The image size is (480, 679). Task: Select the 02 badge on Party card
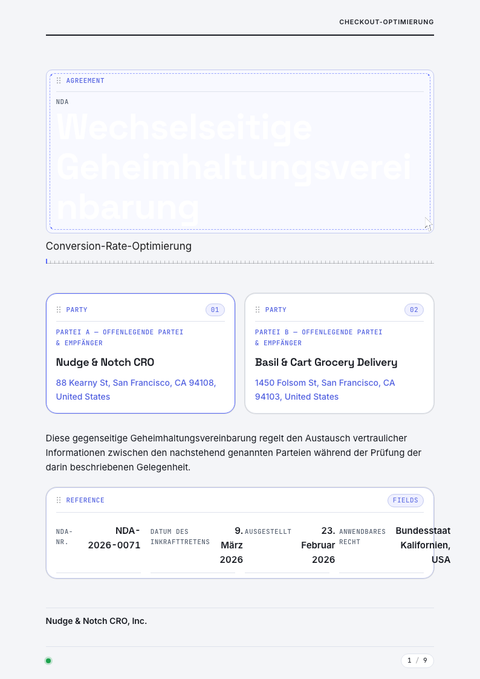click(x=414, y=310)
